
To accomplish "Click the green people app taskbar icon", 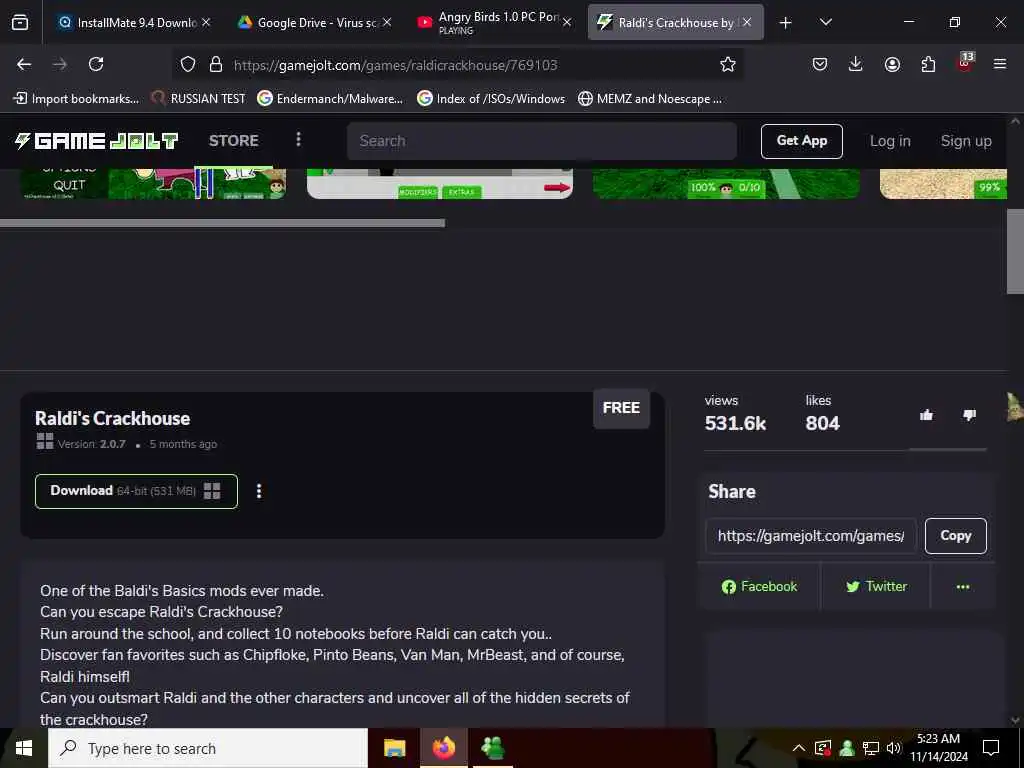I will pos(492,748).
